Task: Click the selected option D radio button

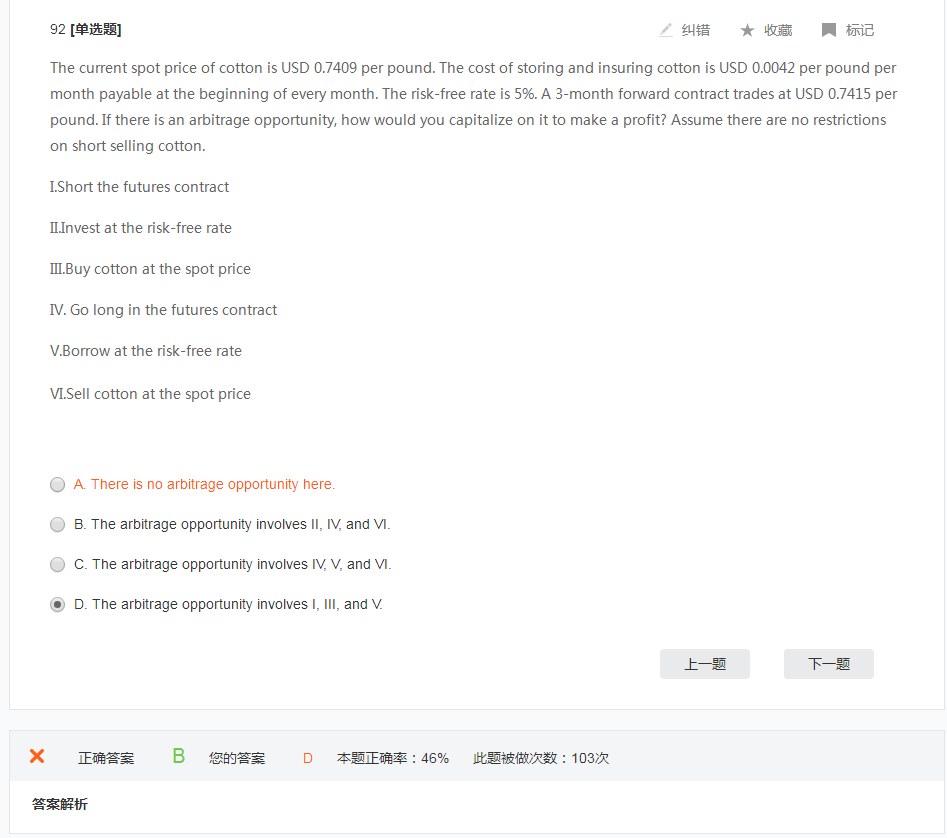Action: pyautogui.click(x=58, y=605)
